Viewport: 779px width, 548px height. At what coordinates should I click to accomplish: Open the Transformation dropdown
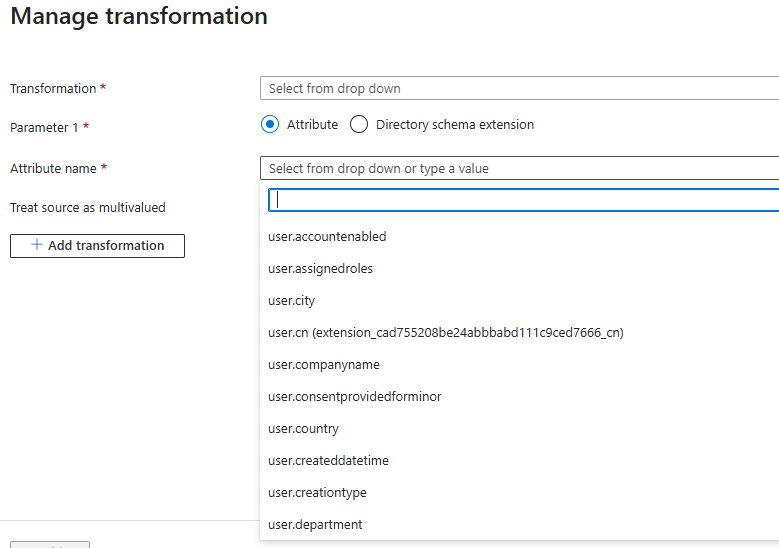(x=518, y=88)
